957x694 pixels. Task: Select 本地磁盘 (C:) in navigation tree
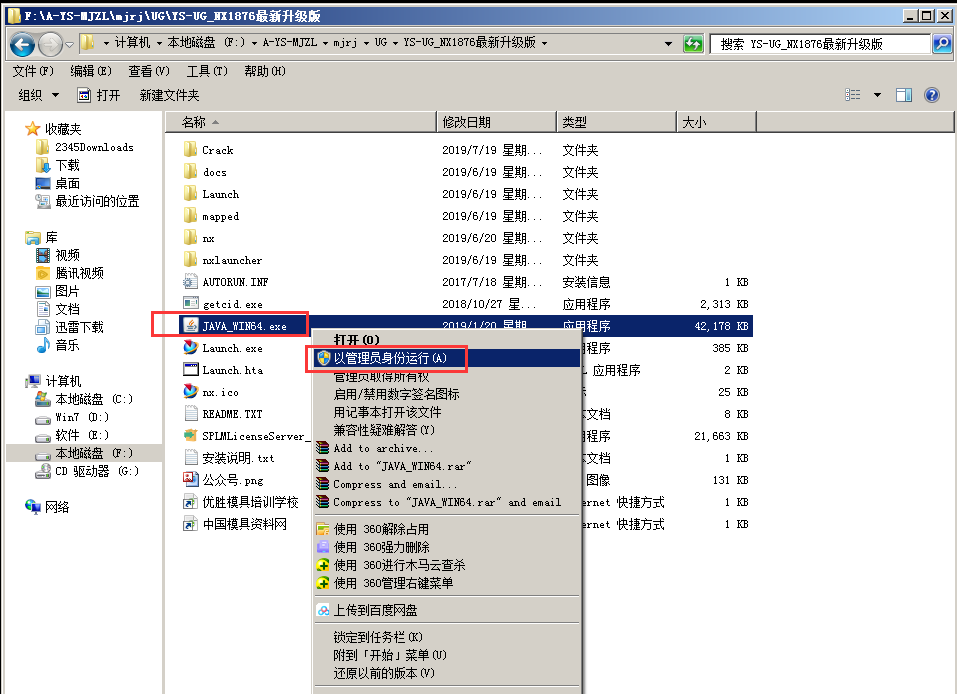84,399
